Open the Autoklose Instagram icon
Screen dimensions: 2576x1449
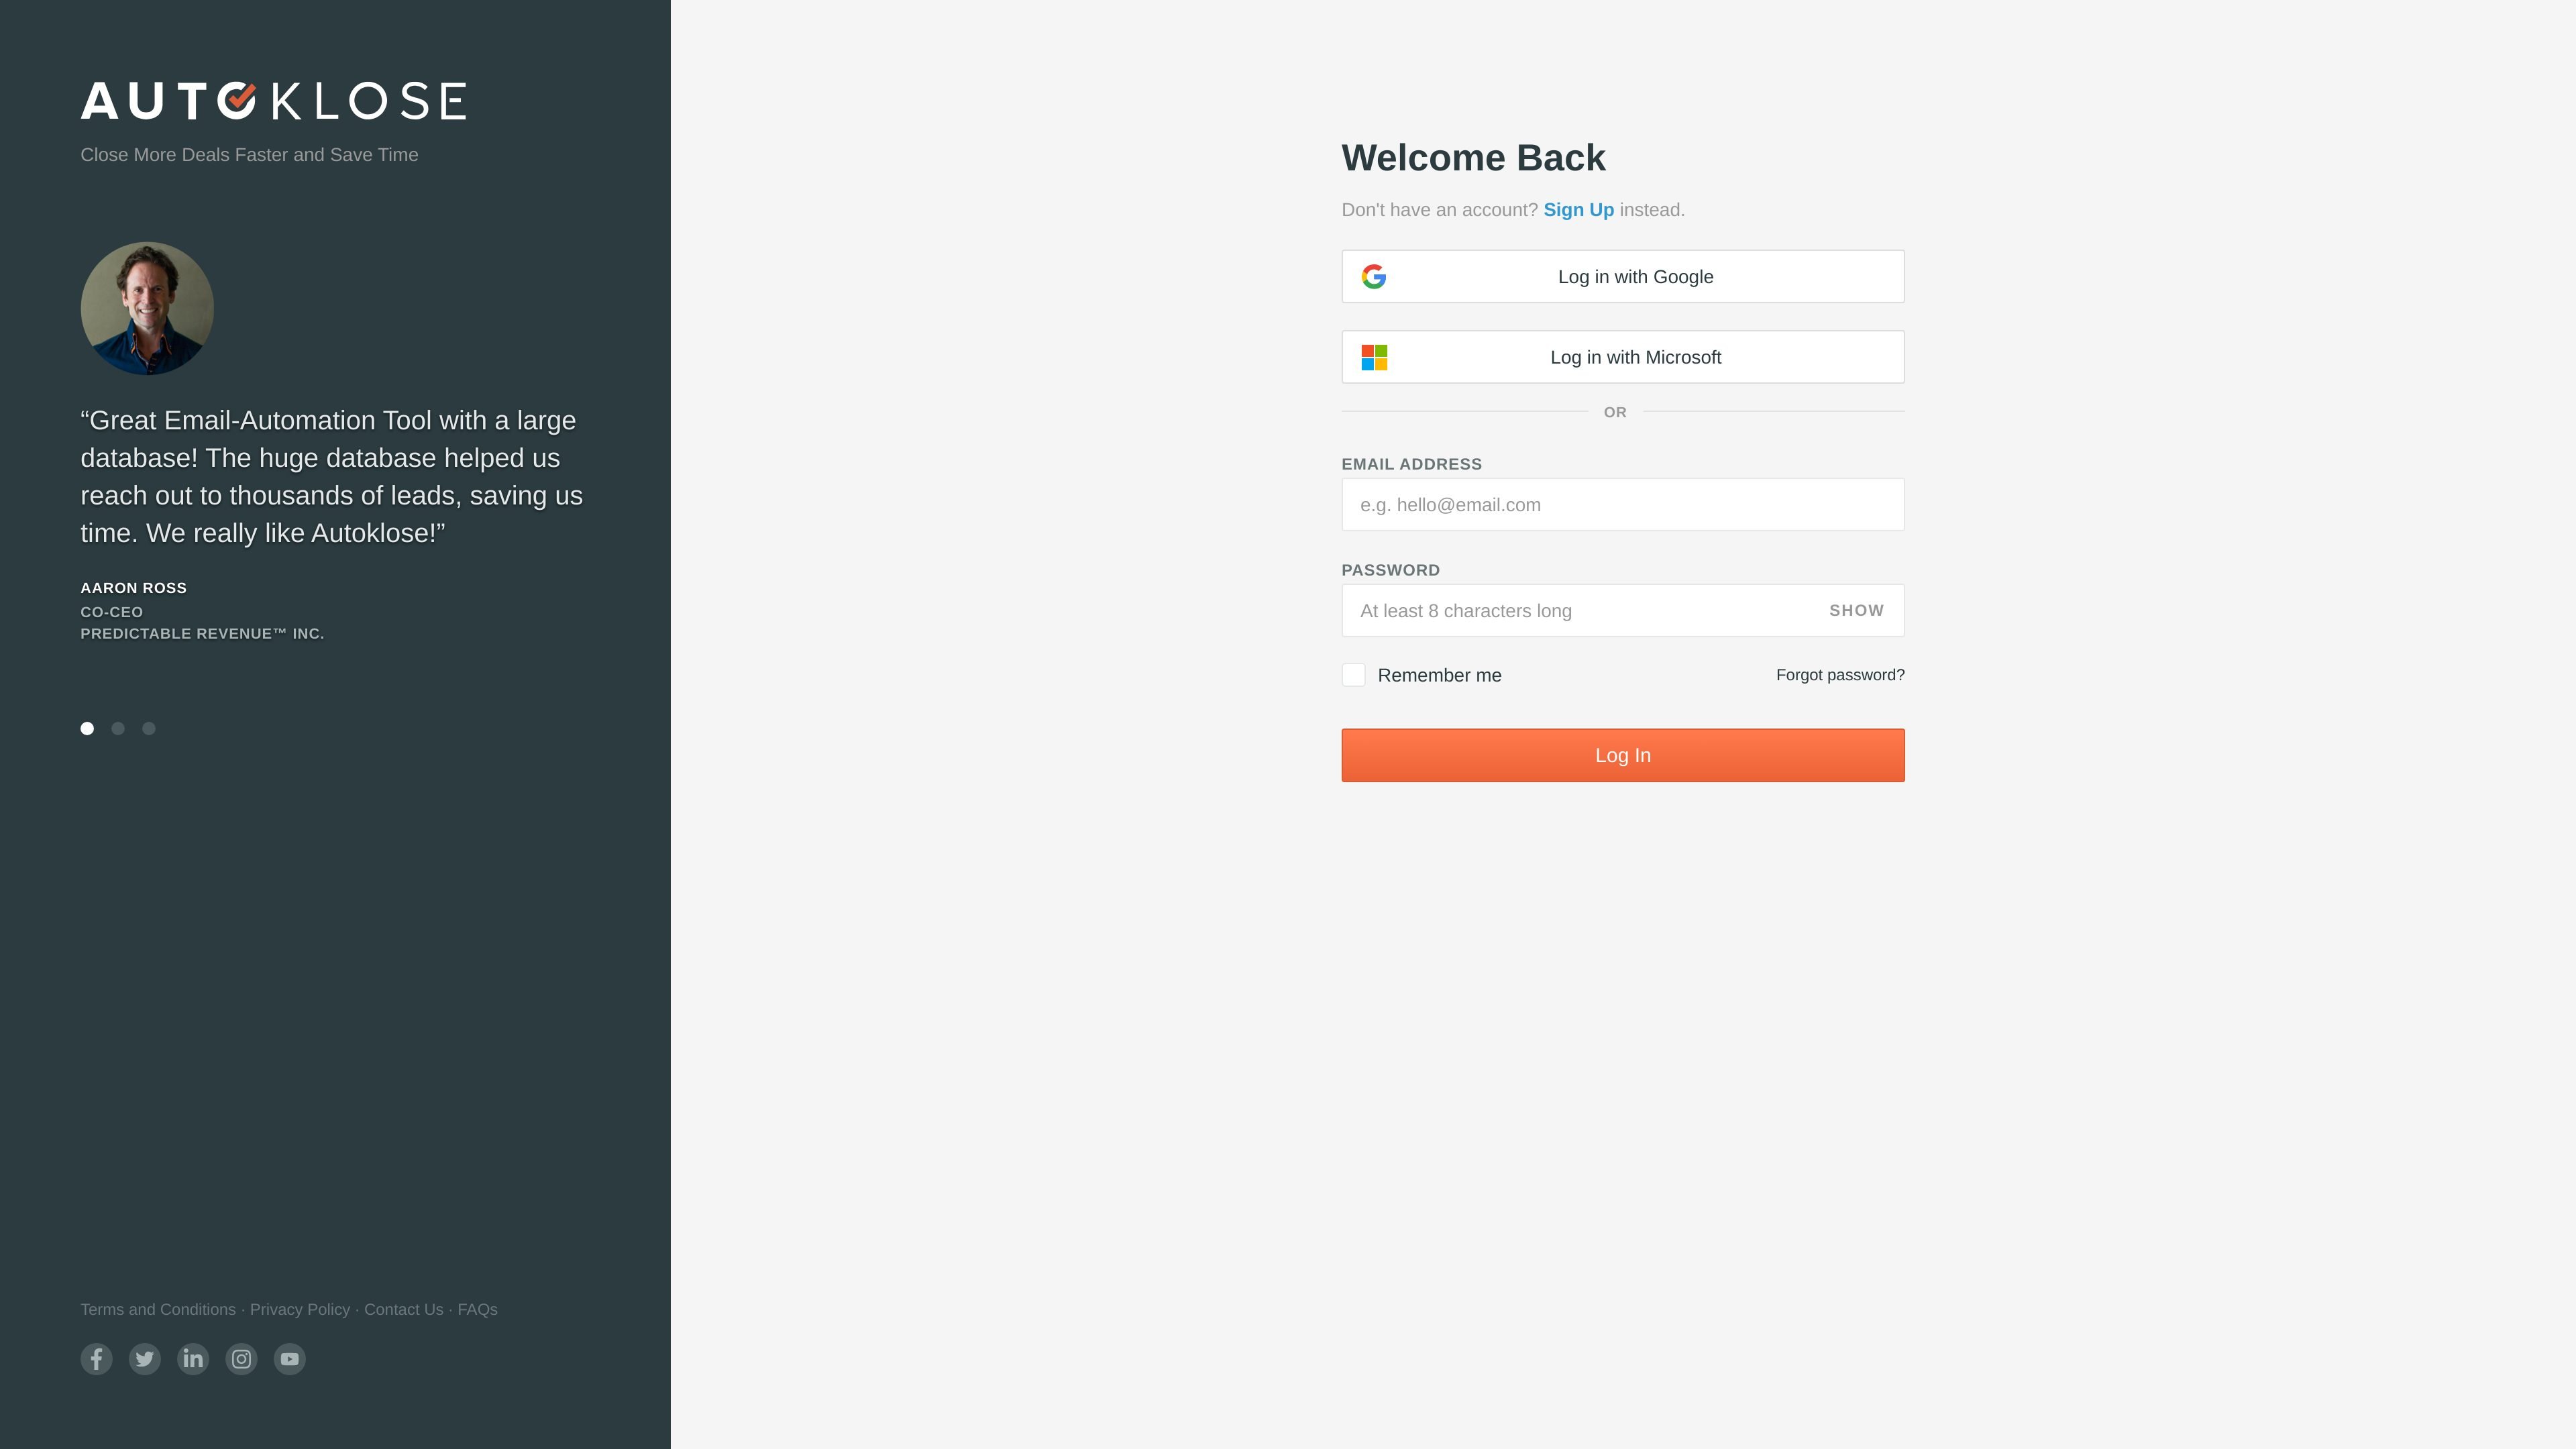point(241,1358)
